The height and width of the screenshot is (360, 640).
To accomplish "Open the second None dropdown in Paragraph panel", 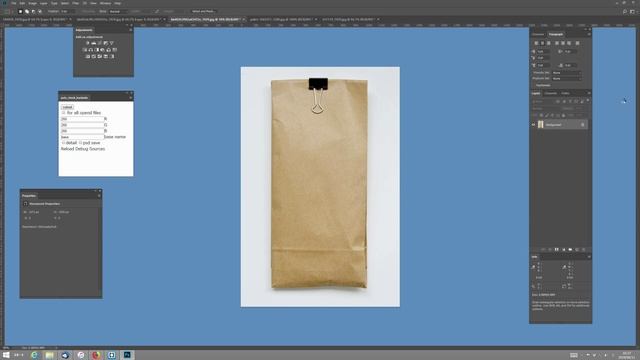I will pyautogui.click(x=567, y=78).
